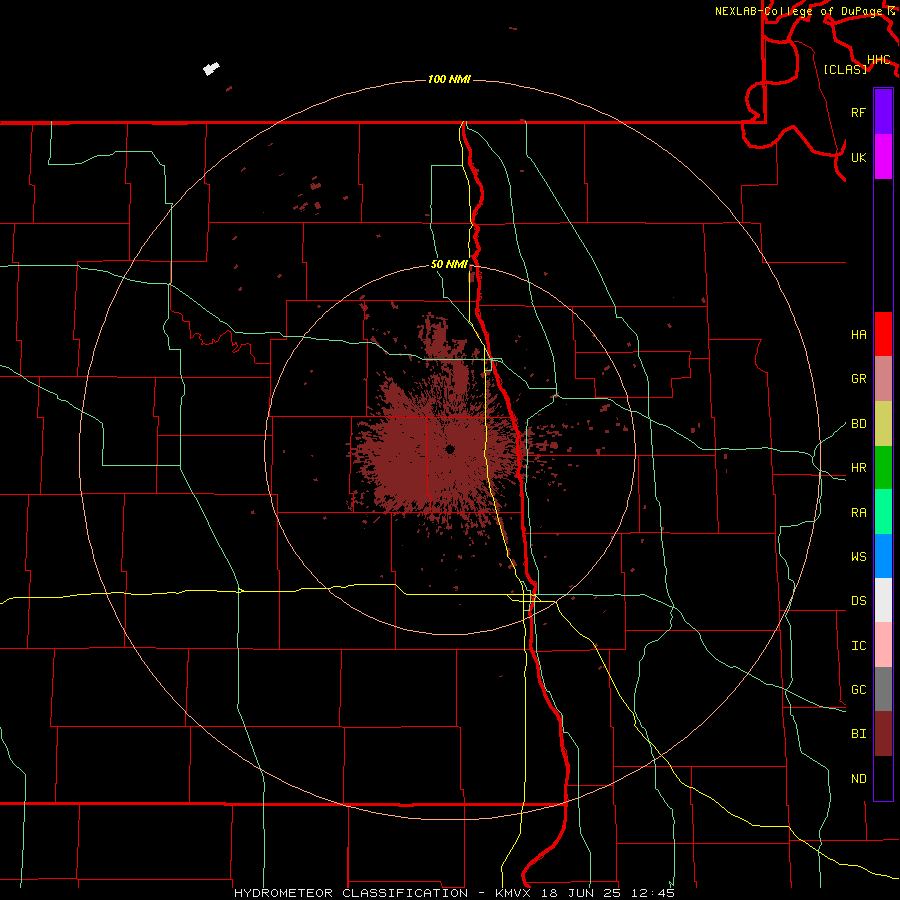
Task: Click the radar site center dot
Action: (450, 449)
